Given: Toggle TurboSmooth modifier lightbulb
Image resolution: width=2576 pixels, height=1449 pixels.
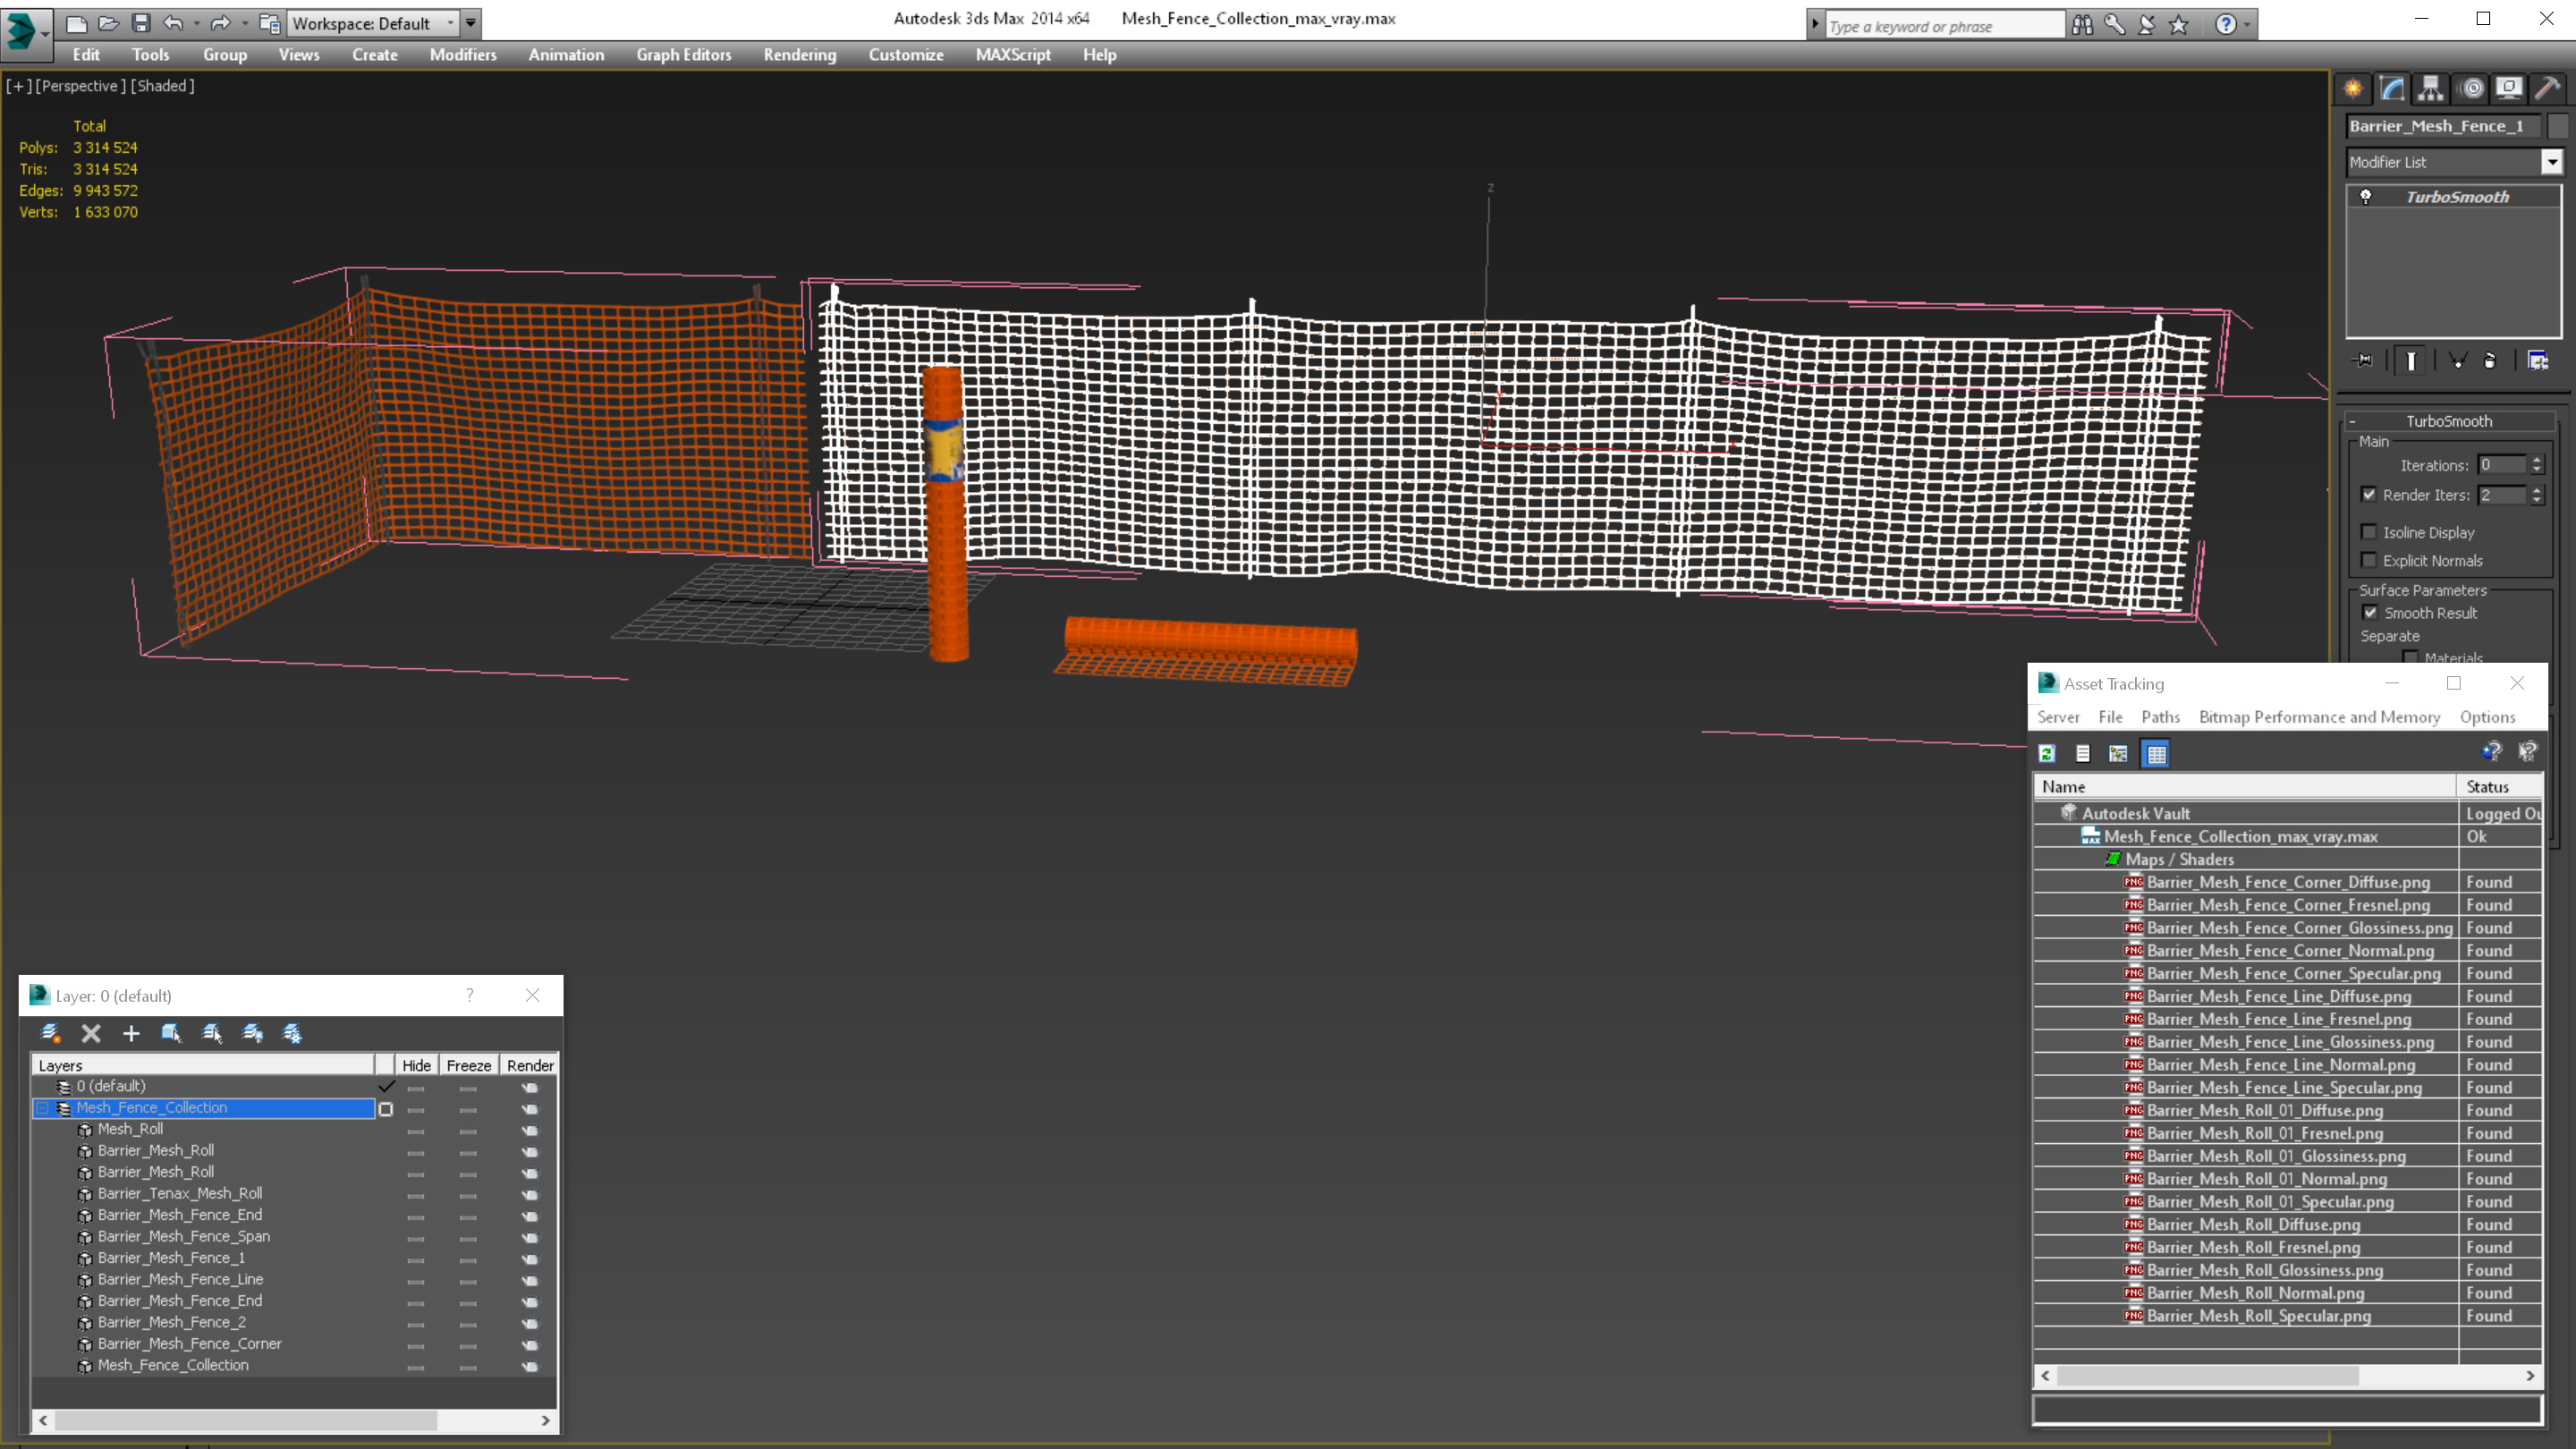Looking at the screenshot, I should click(x=2366, y=197).
